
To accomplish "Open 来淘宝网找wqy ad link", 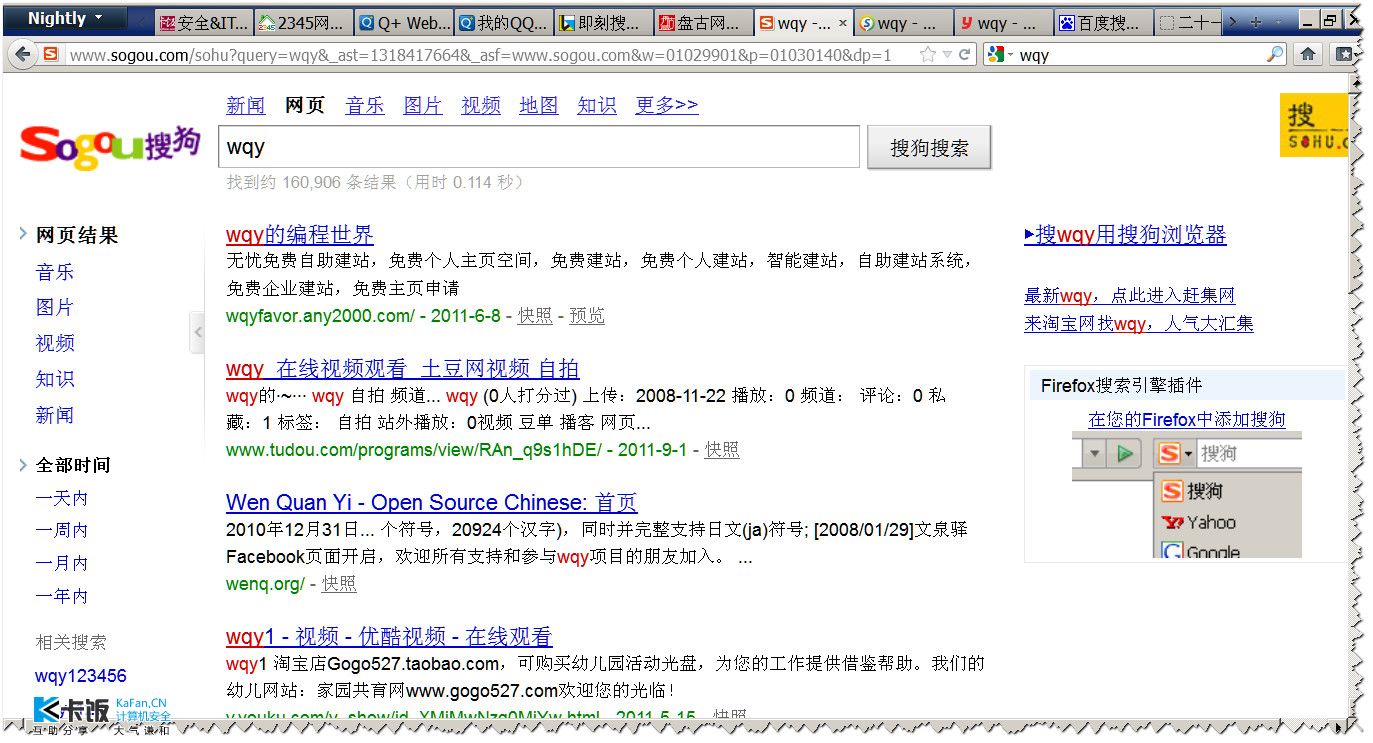I will click(1139, 324).
